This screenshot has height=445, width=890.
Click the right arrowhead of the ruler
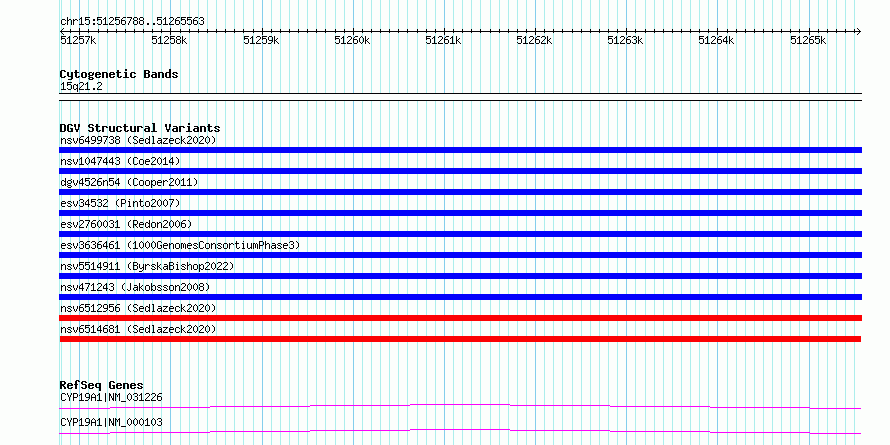tap(858, 31)
